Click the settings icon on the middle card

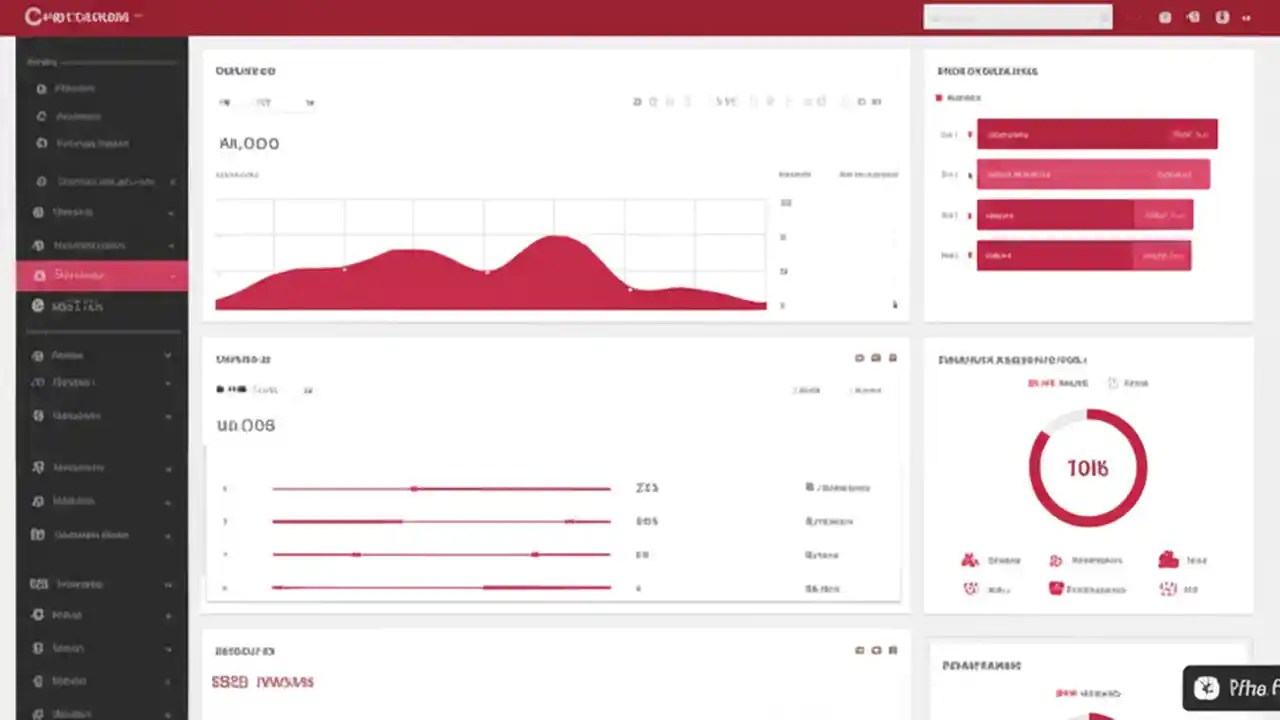pyautogui.click(x=876, y=358)
